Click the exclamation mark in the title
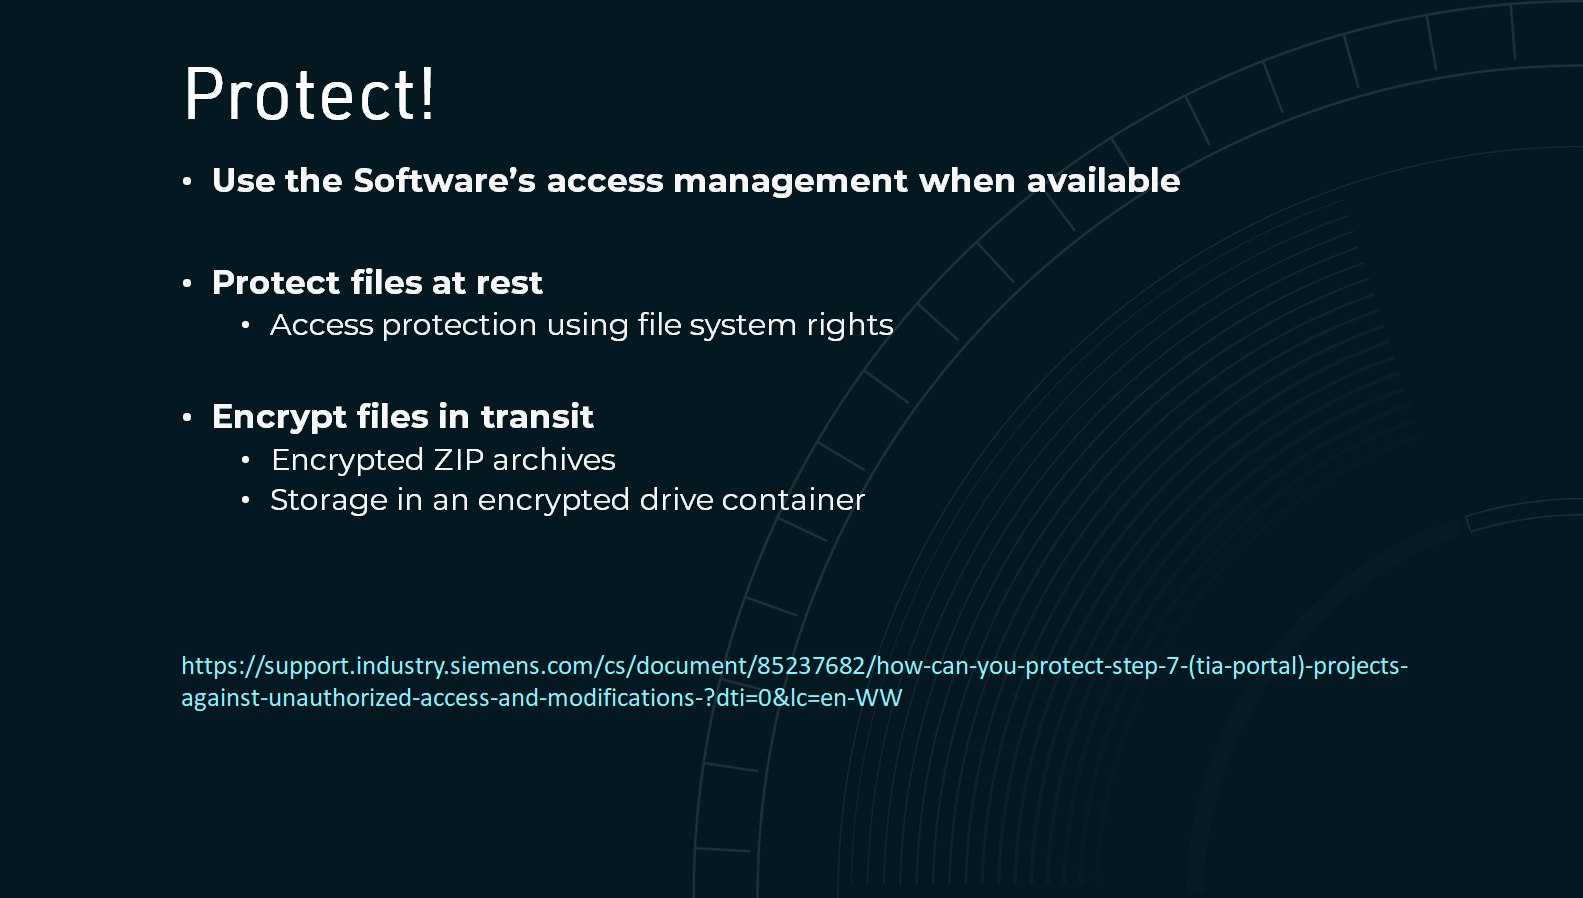This screenshot has width=1583, height=898. click(427, 94)
